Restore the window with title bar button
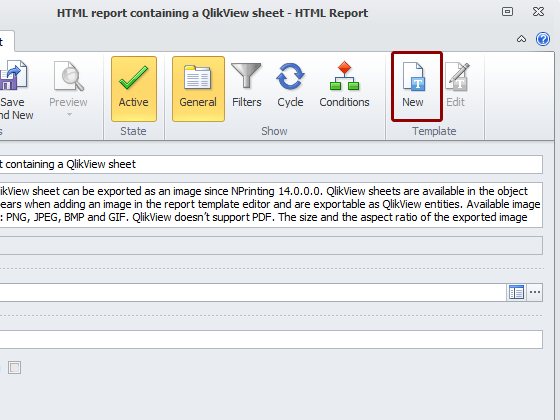 pyautogui.click(x=507, y=12)
